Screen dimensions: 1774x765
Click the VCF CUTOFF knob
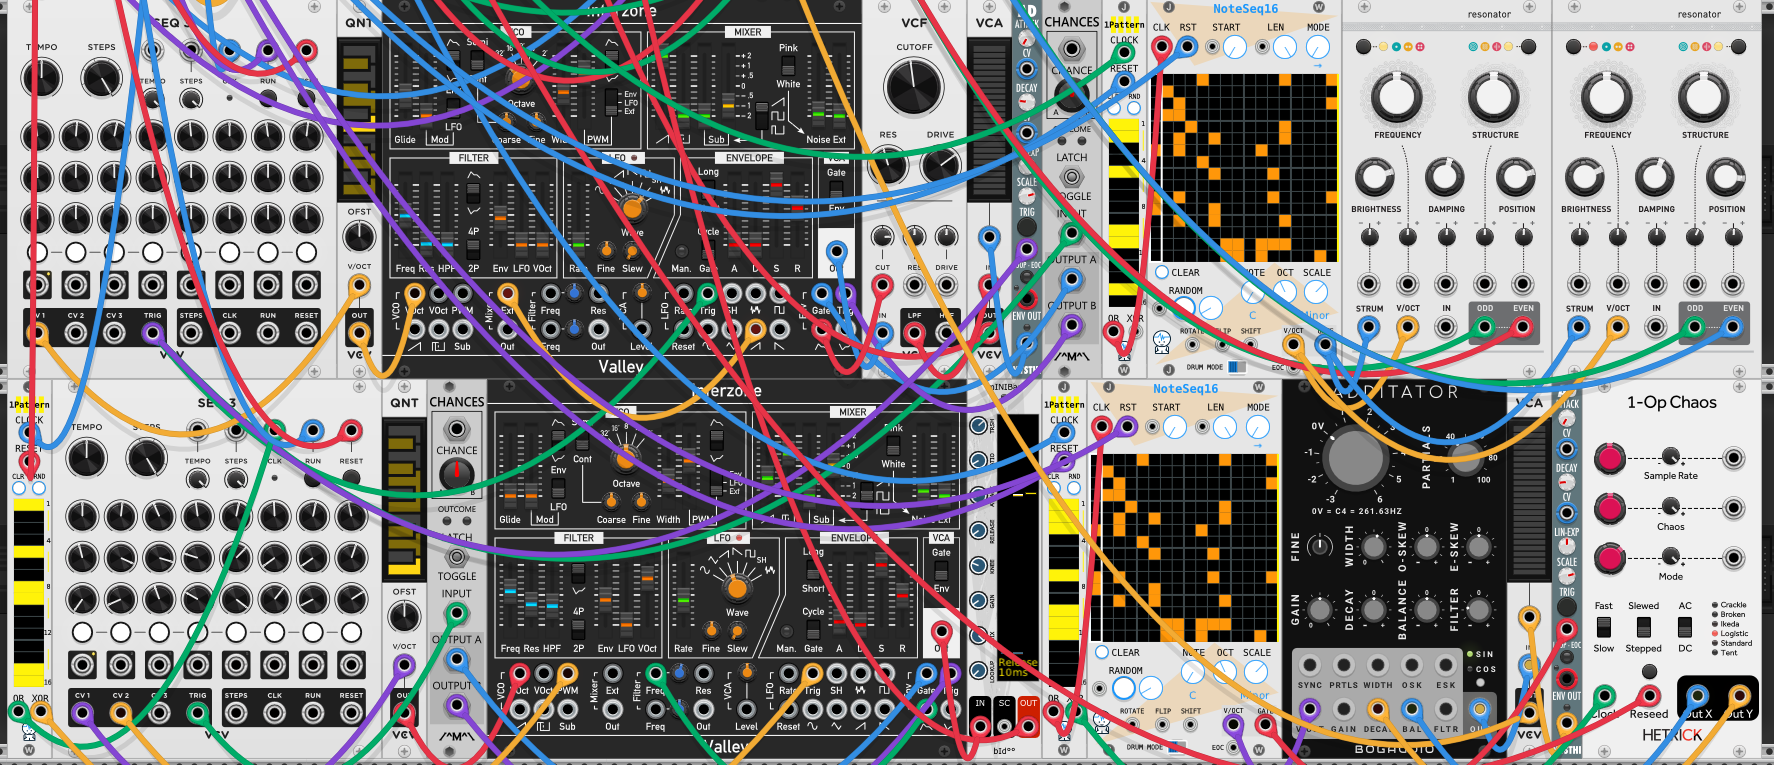pos(913,86)
